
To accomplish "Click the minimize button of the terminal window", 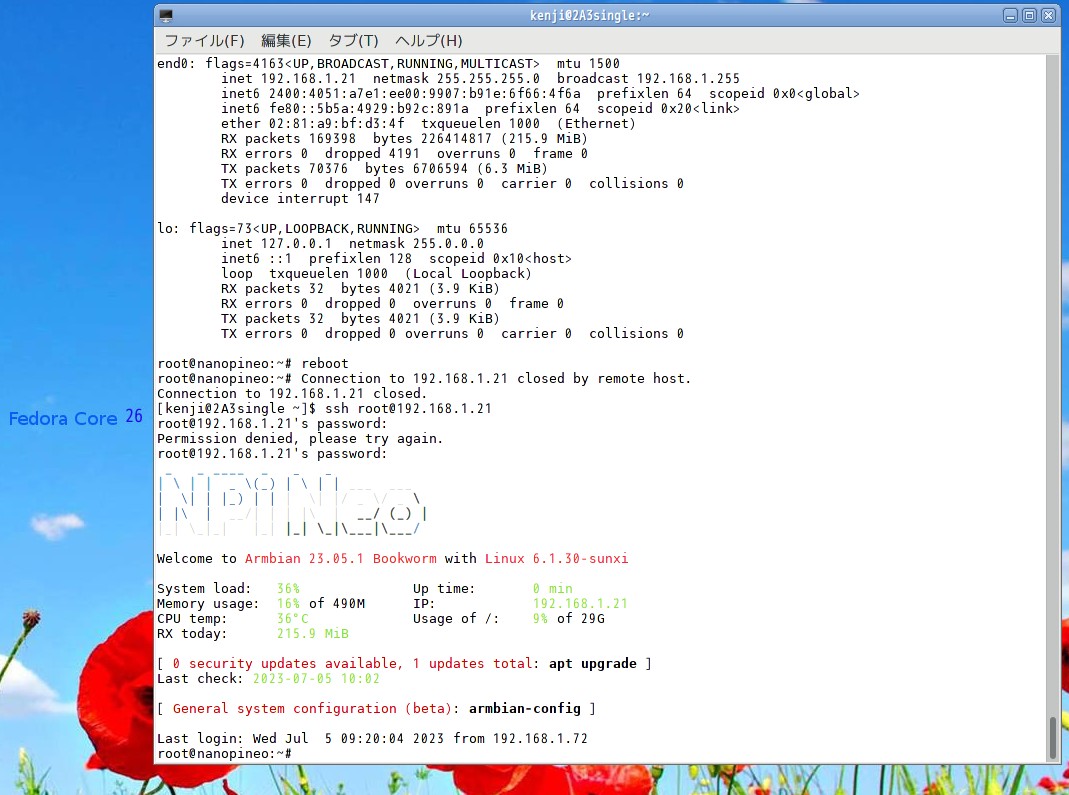I will tap(1011, 15).
